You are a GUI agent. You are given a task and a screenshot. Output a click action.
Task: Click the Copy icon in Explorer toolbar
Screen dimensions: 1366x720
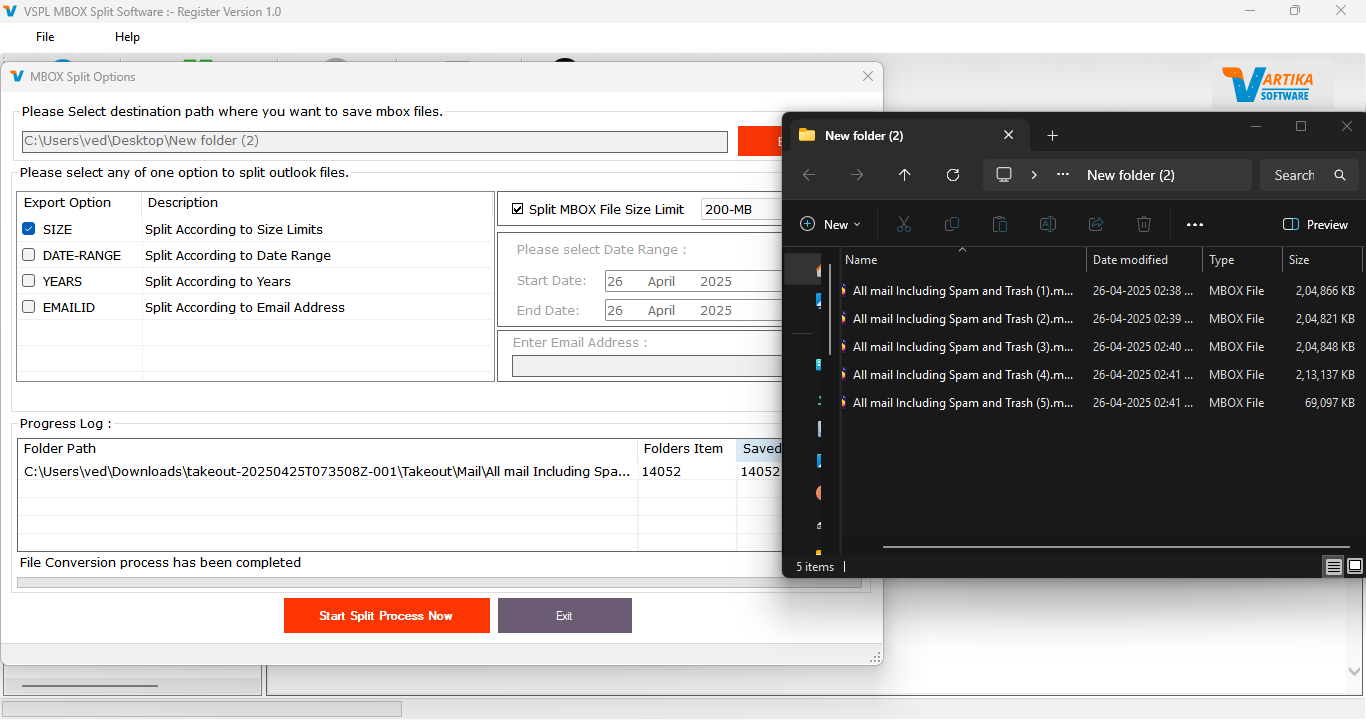click(952, 224)
